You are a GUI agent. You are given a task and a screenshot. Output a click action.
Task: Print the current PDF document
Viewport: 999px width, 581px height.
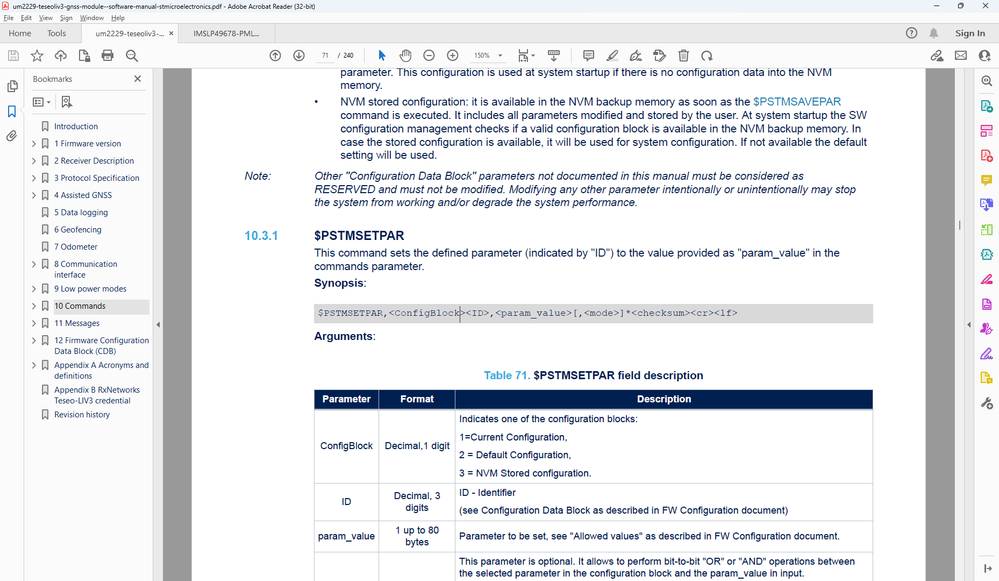pyautogui.click(x=107, y=55)
